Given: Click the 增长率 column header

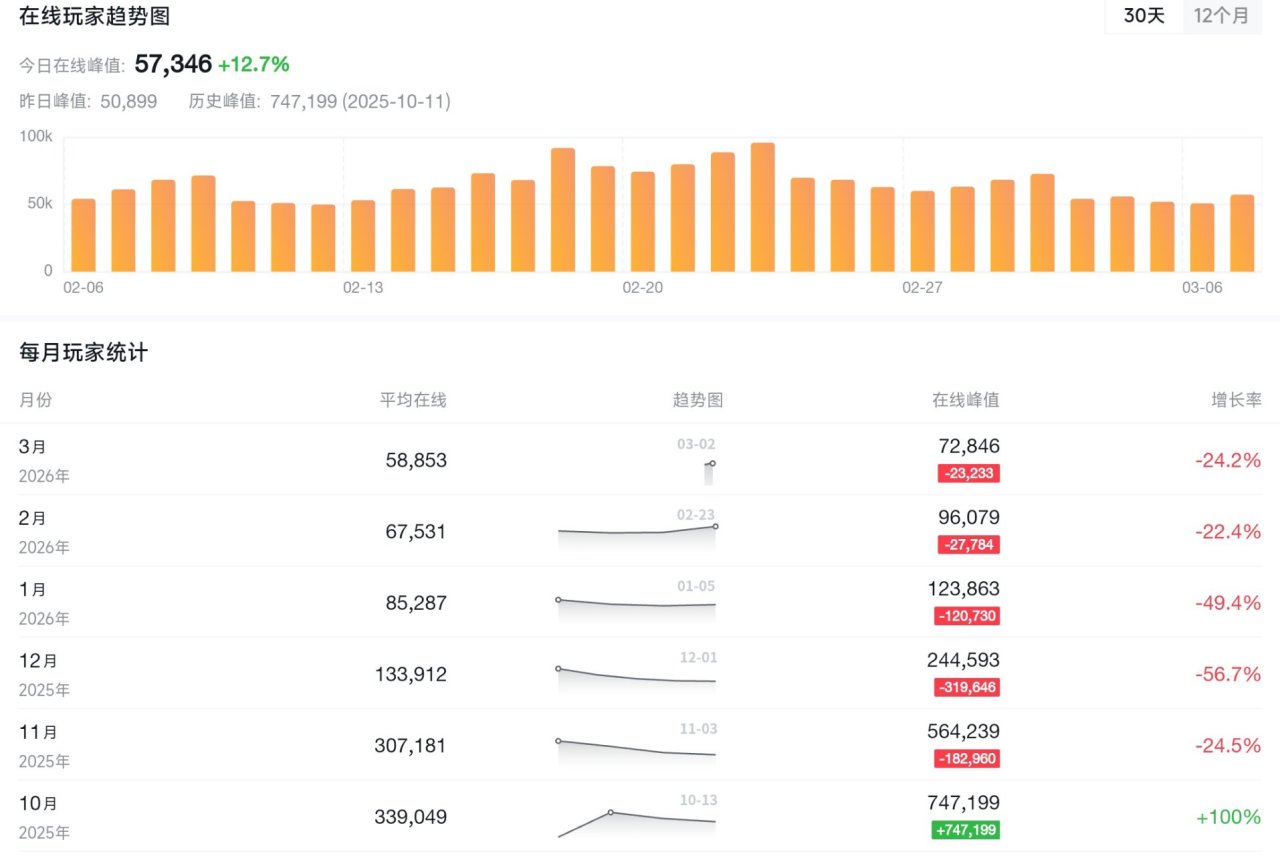Looking at the screenshot, I should coord(1236,400).
